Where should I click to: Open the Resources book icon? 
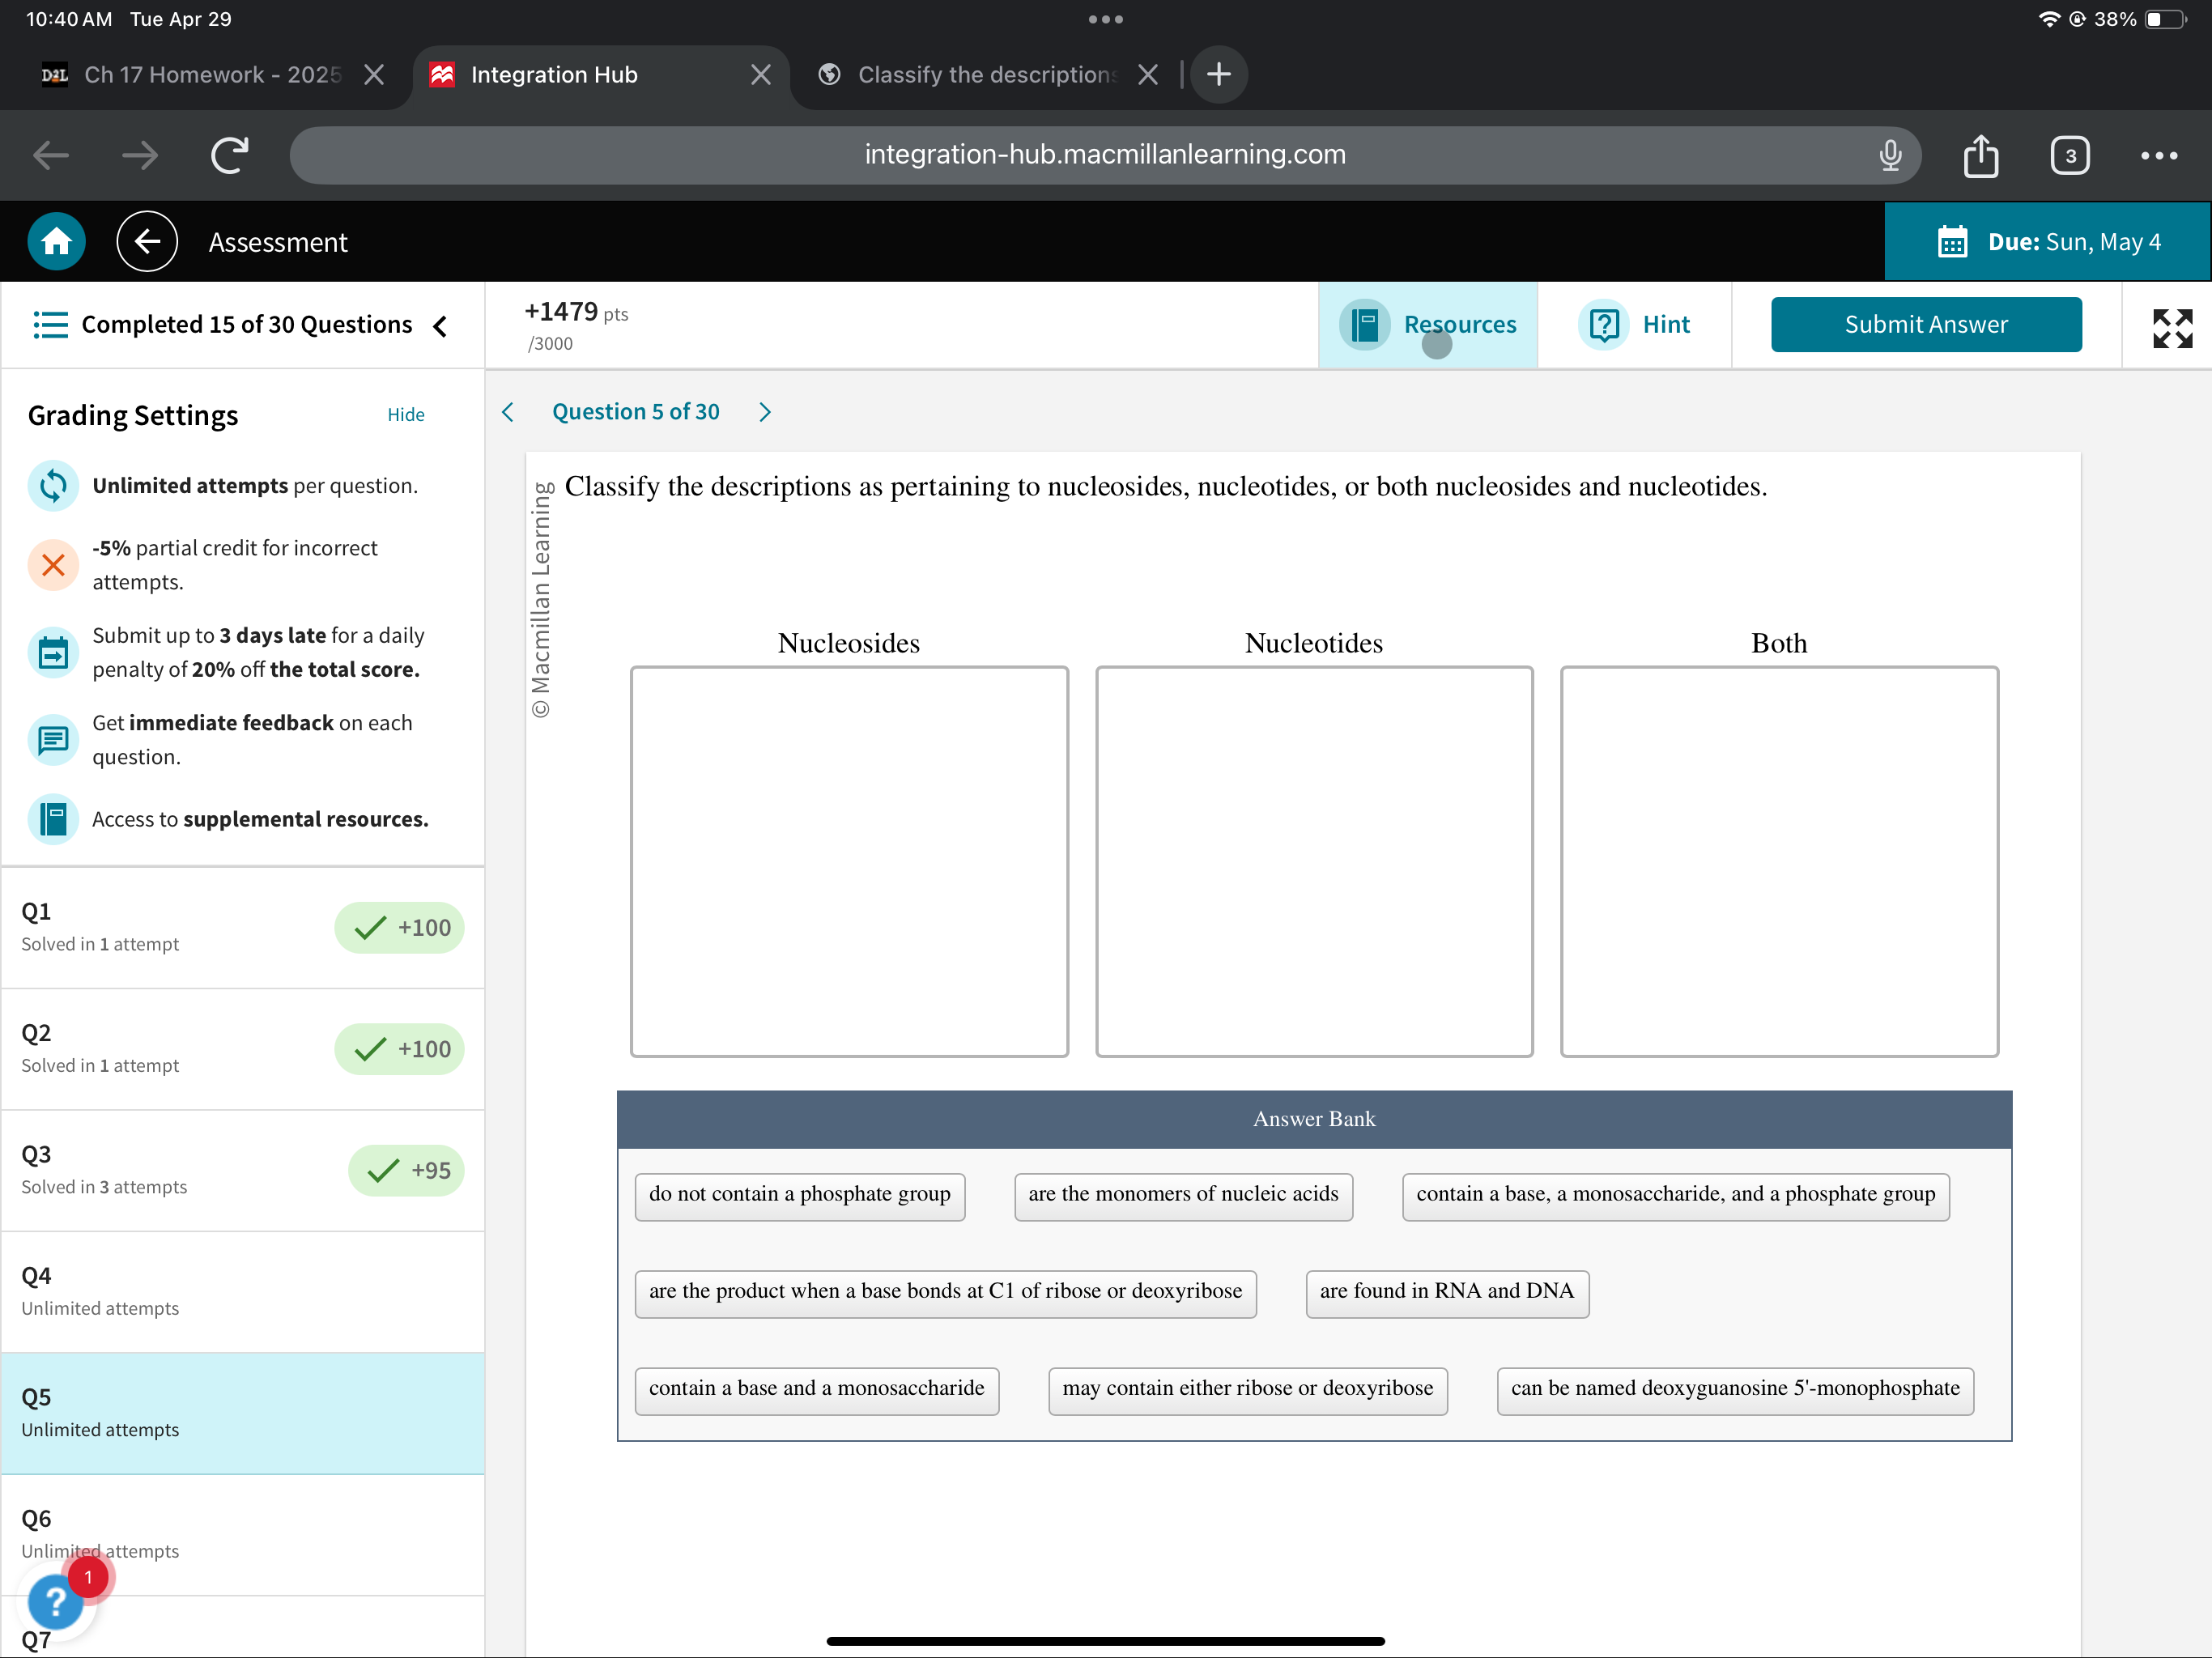pyautogui.click(x=1364, y=324)
